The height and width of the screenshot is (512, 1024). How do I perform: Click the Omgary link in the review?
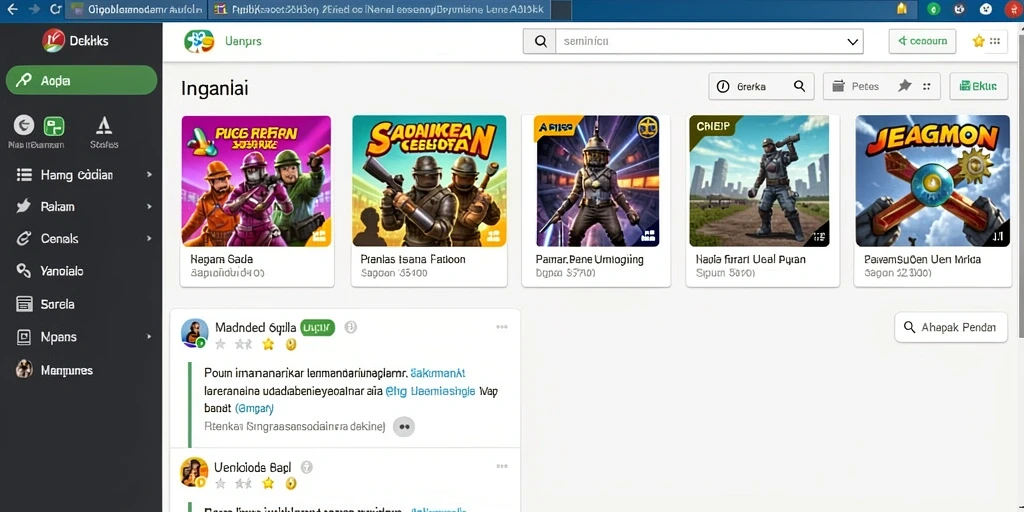[254, 408]
